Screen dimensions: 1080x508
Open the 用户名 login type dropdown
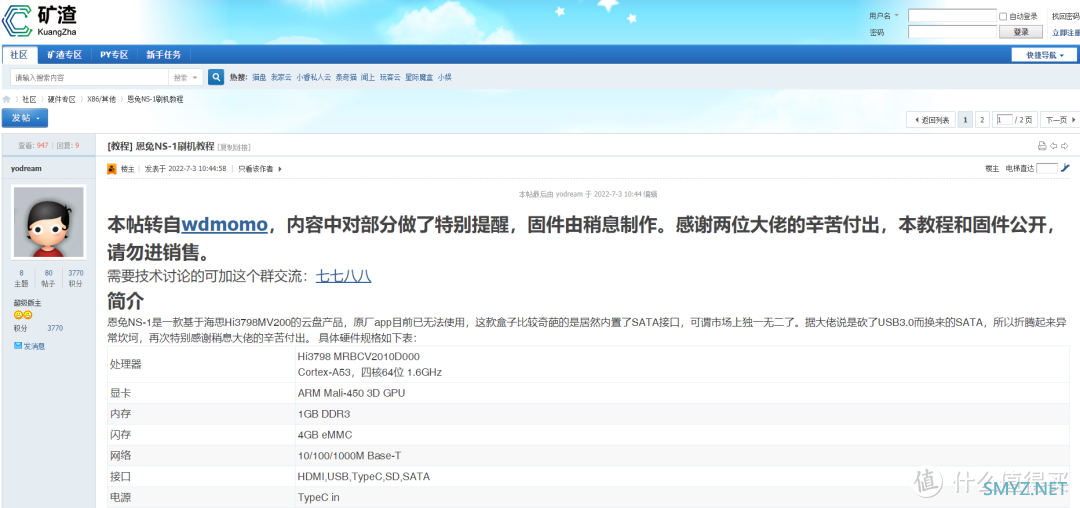click(x=897, y=15)
